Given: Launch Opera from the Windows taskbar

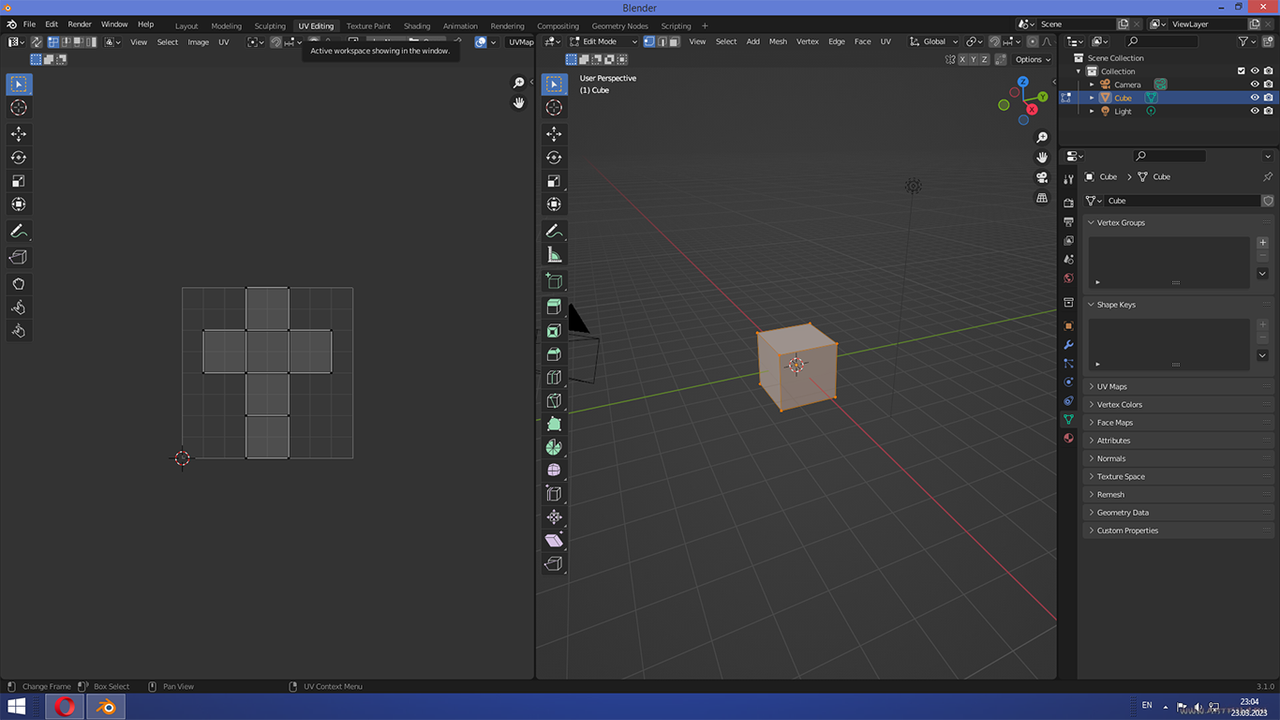Looking at the screenshot, I should [64, 707].
